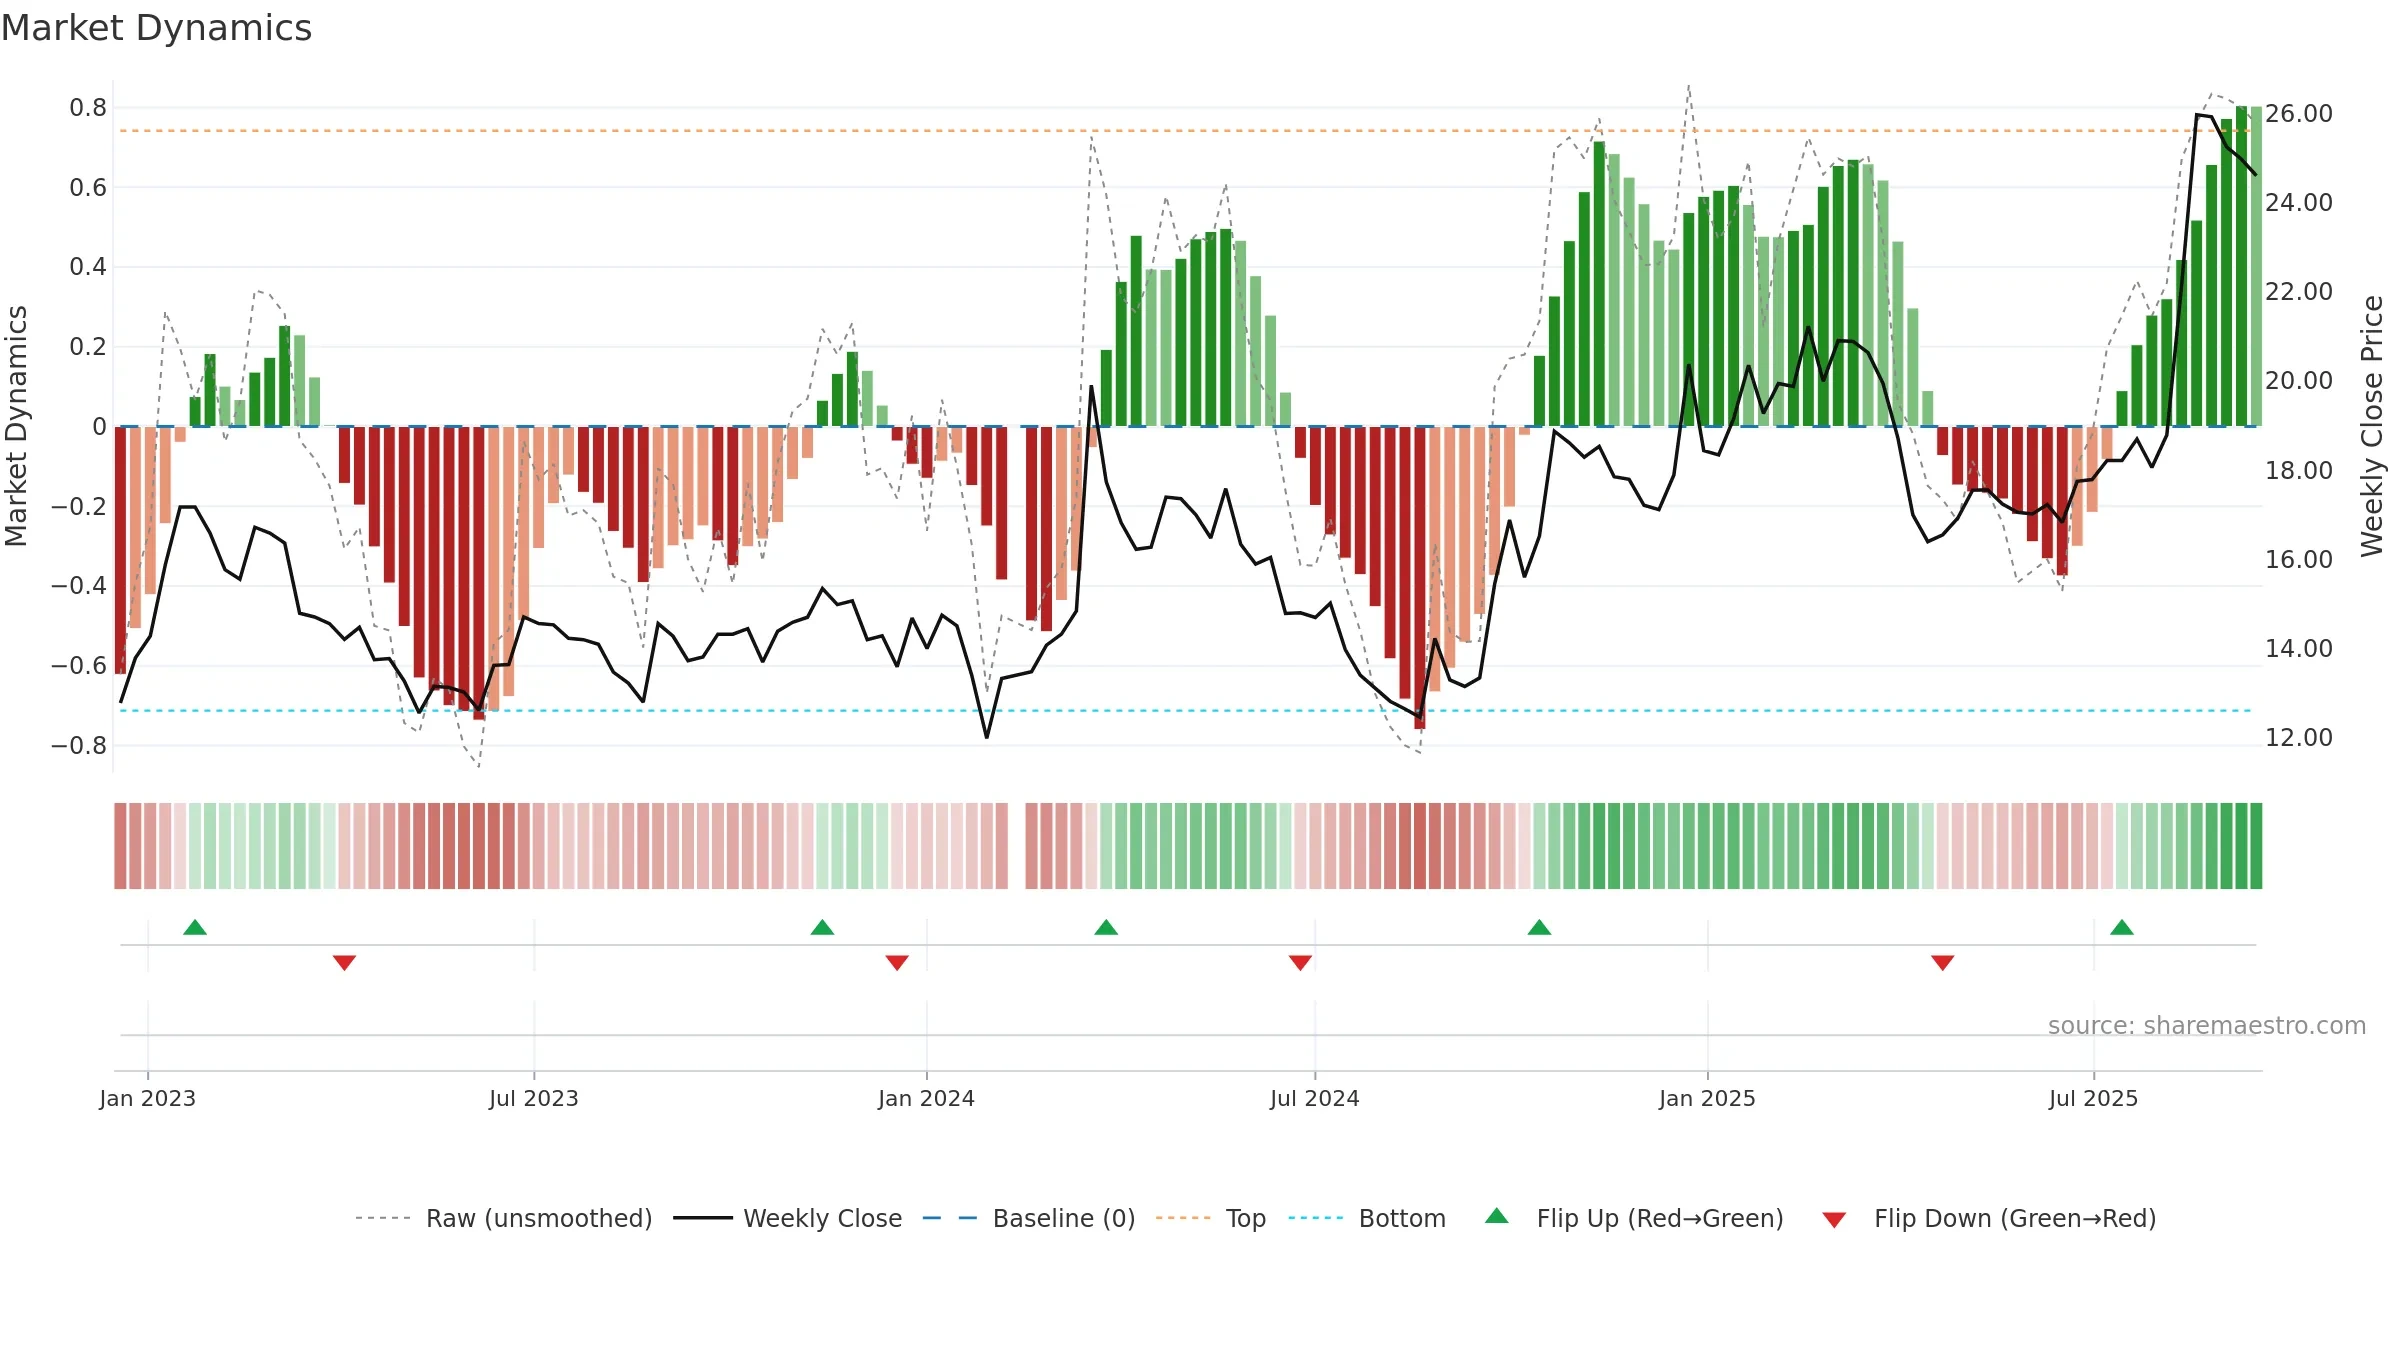Toggle the Baseline (0) legend entry
The height and width of the screenshot is (1350, 2400).
point(1029,1218)
